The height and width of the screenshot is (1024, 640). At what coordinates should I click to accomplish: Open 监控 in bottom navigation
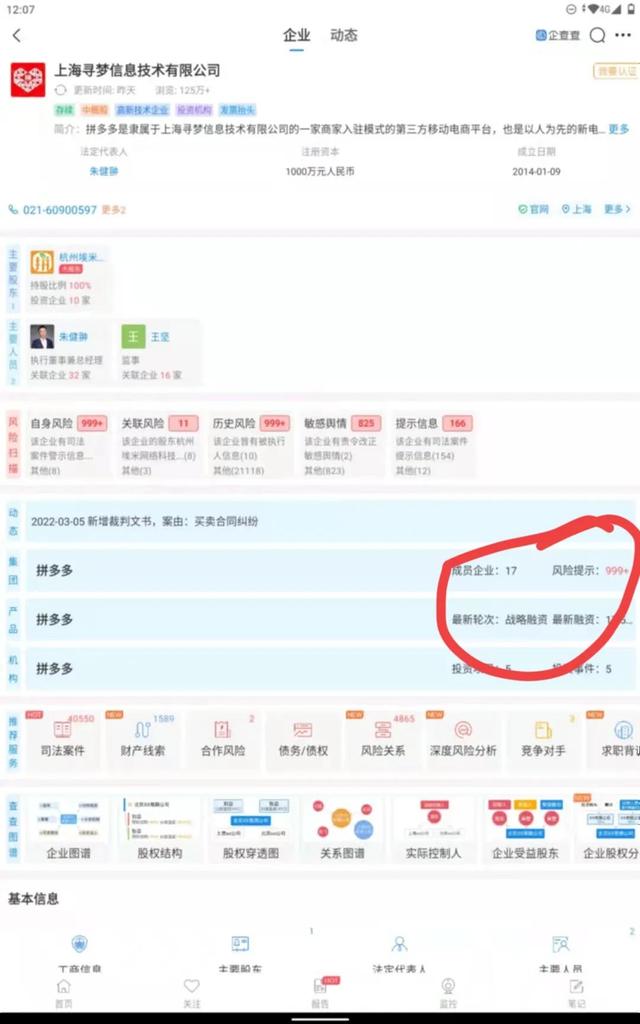[448, 993]
